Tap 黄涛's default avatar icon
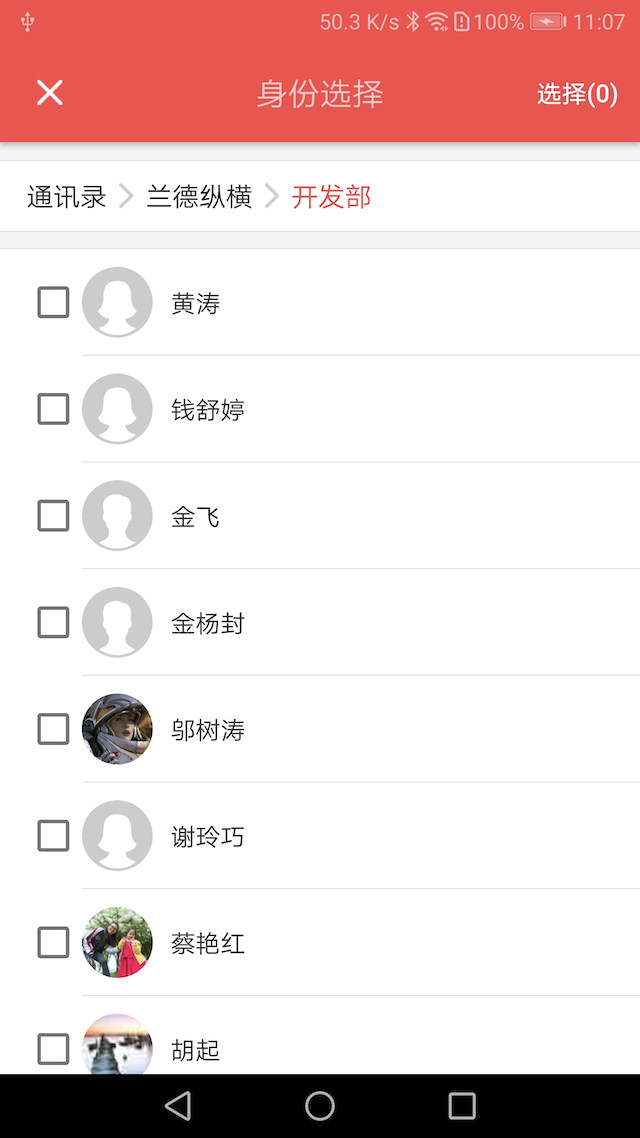The image size is (640, 1138). (117, 302)
